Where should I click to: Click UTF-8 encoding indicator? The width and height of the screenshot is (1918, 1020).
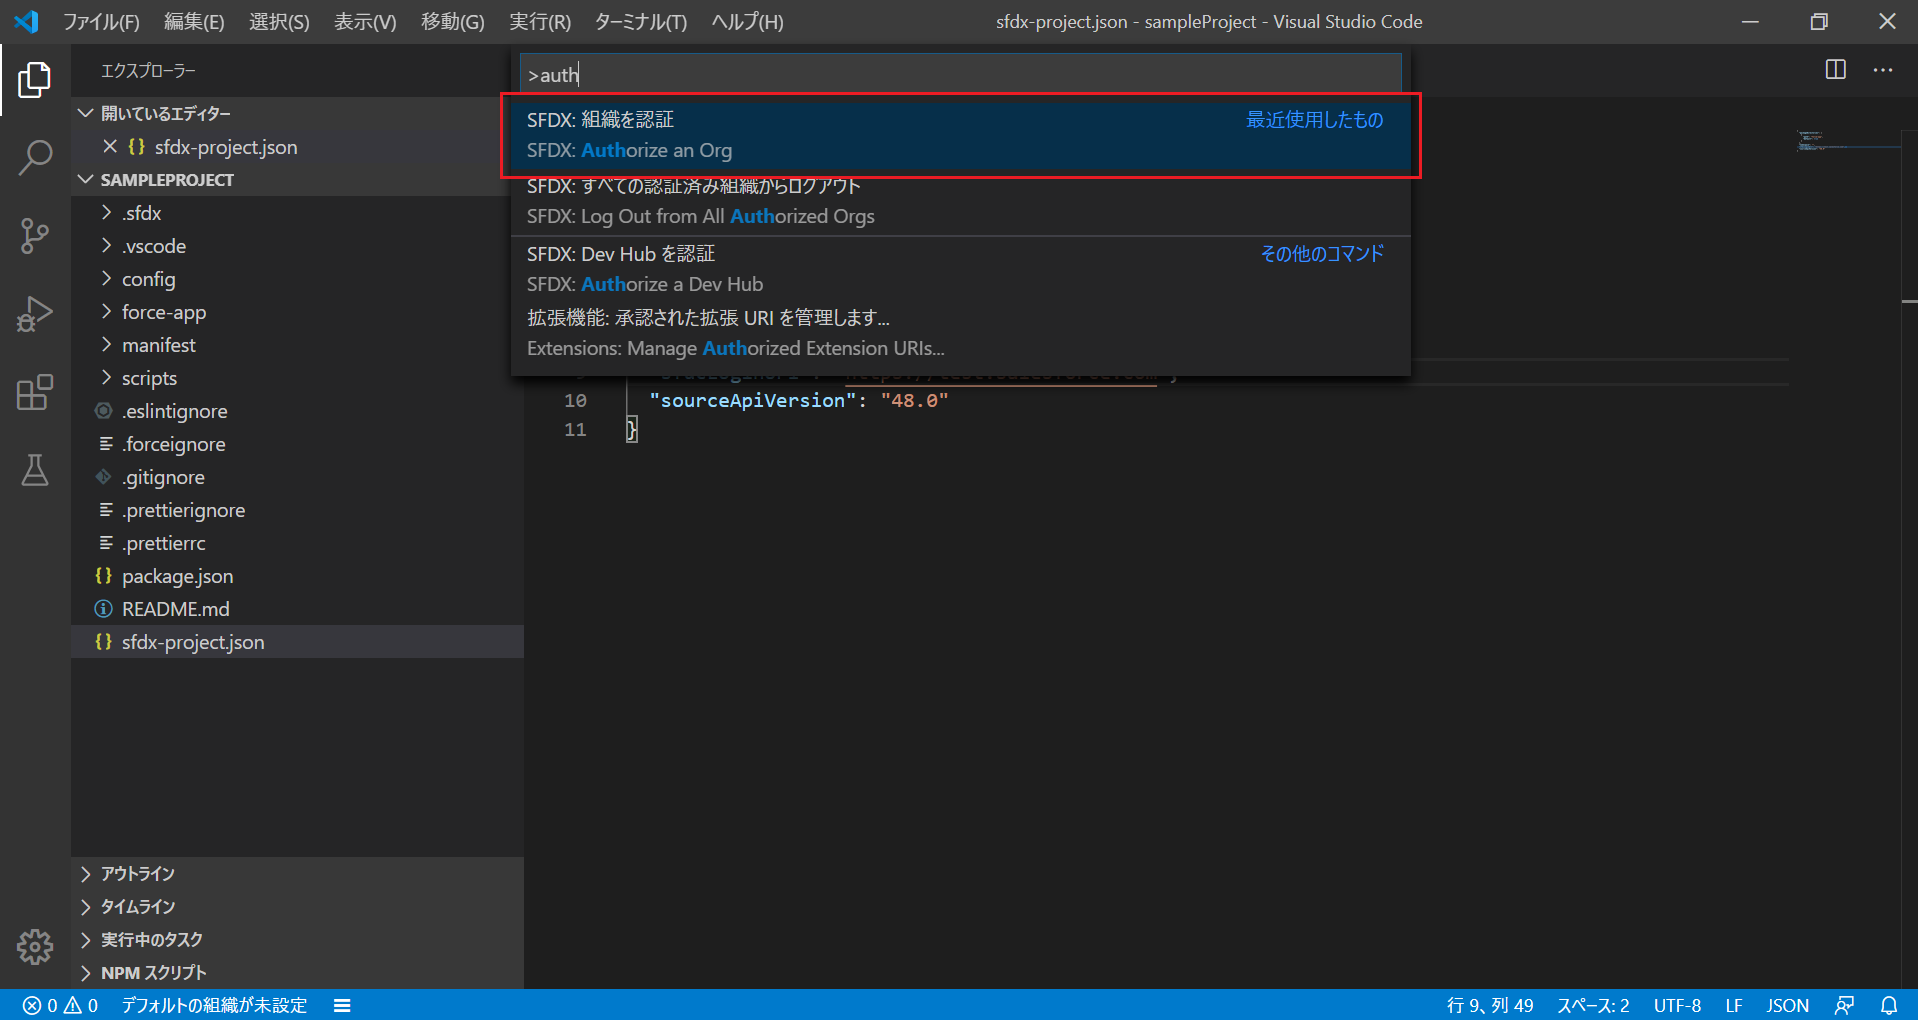[1677, 1005]
